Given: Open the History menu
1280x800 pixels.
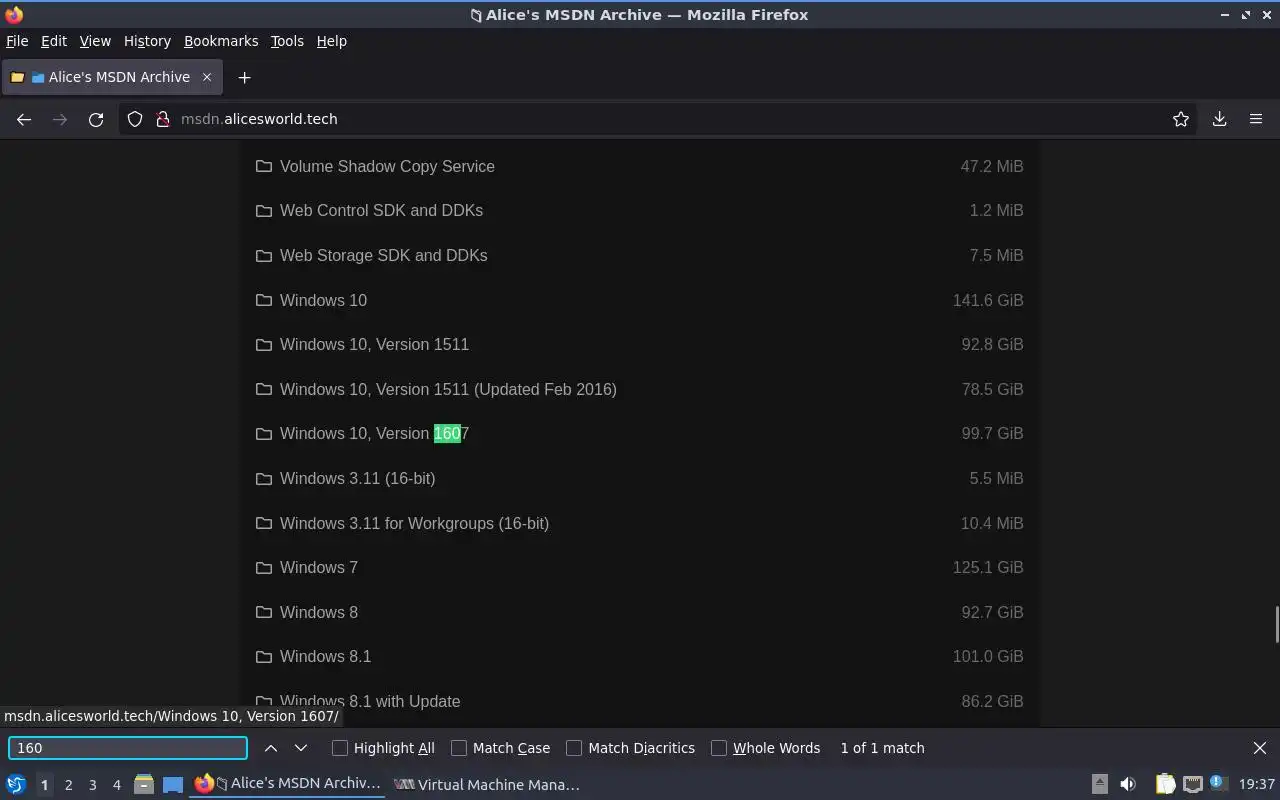Looking at the screenshot, I should (x=147, y=41).
